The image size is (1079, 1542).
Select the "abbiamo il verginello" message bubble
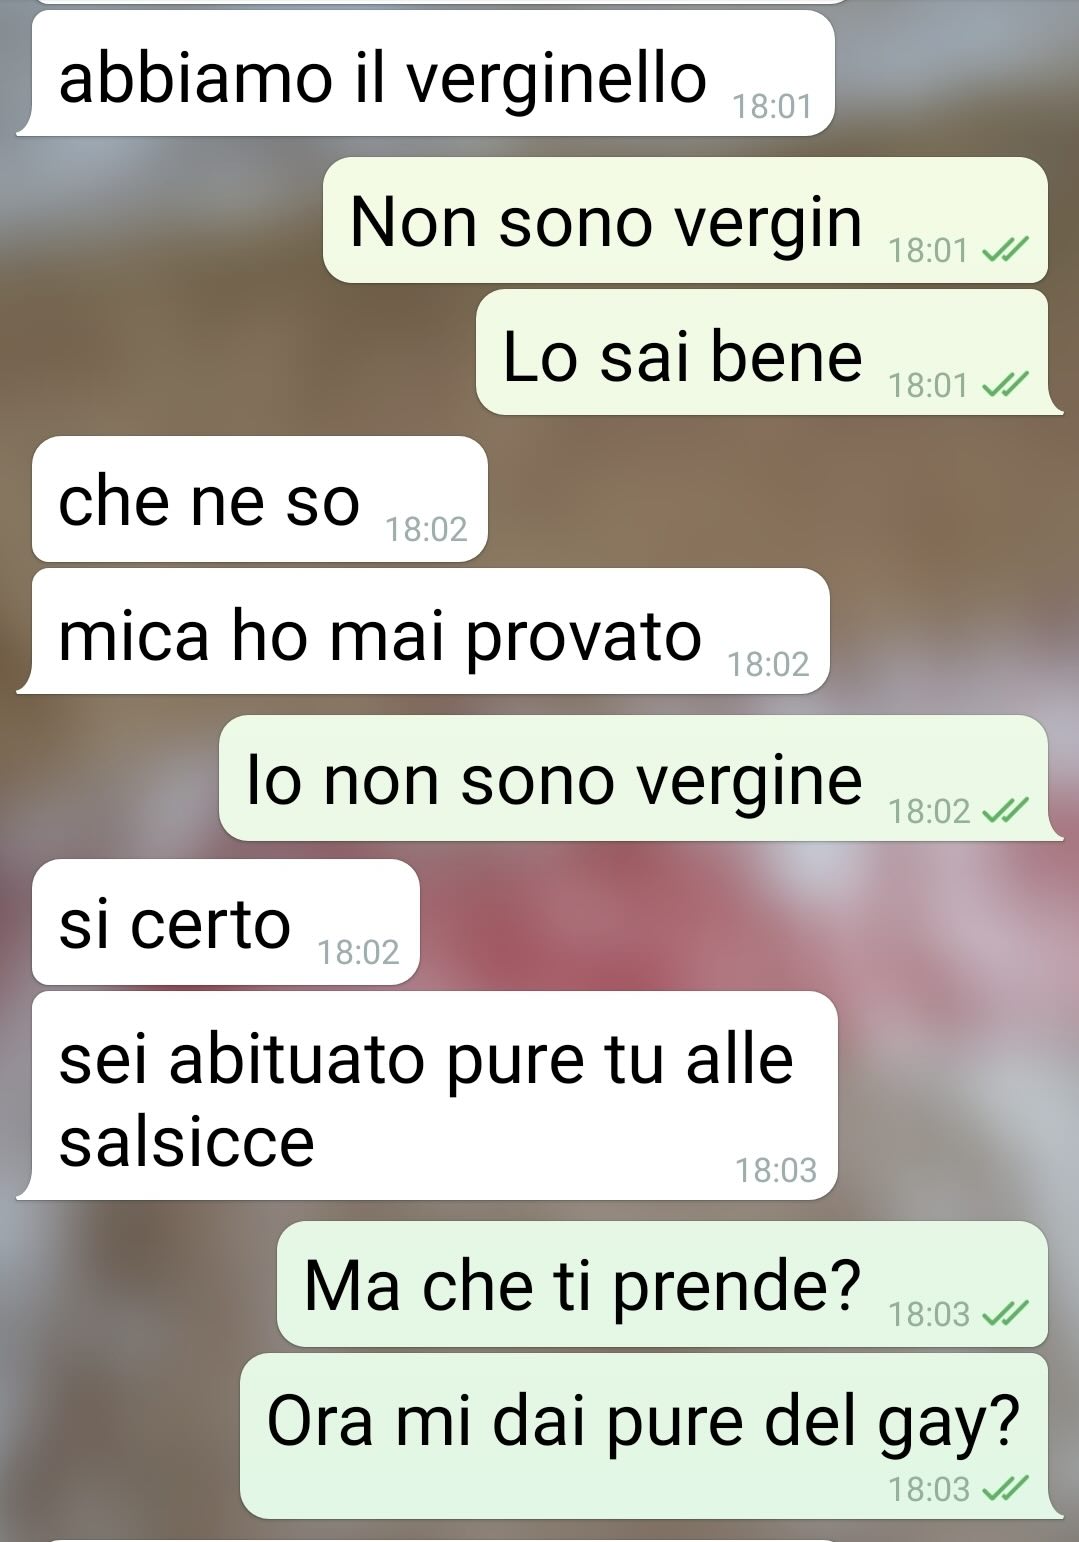pyautogui.click(x=426, y=74)
